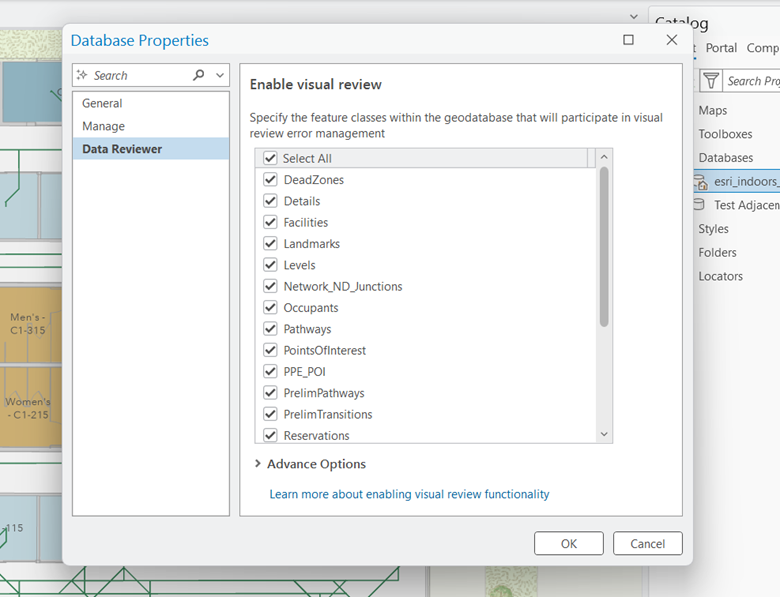
Task: Expand Advance Options section
Action: coord(258,464)
